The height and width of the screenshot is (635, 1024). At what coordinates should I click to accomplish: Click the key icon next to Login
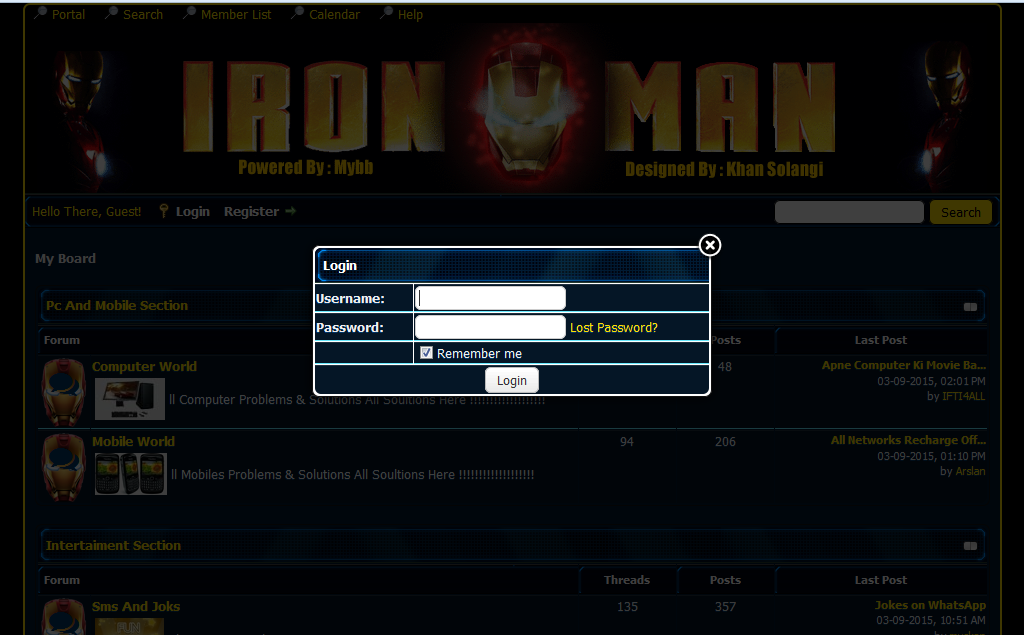coord(164,210)
